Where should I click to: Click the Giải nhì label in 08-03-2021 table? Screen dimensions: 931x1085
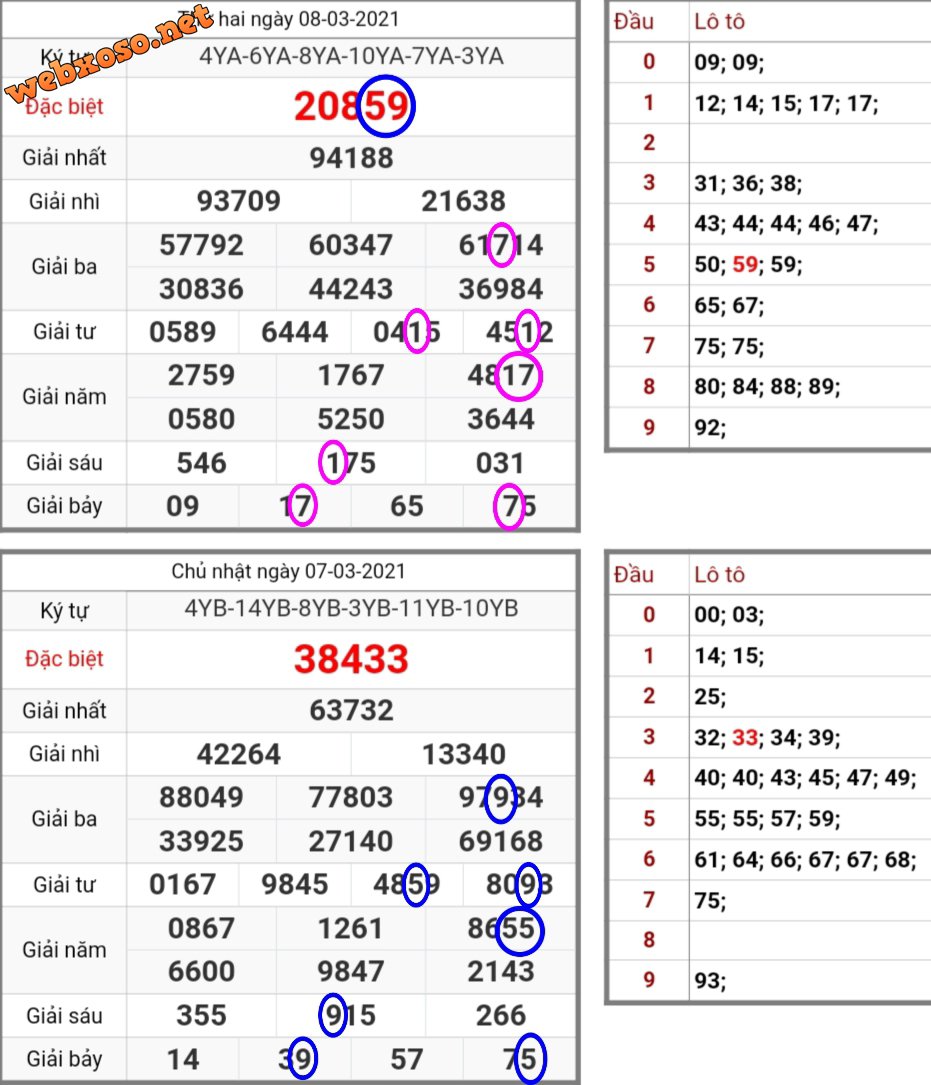(x=64, y=201)
